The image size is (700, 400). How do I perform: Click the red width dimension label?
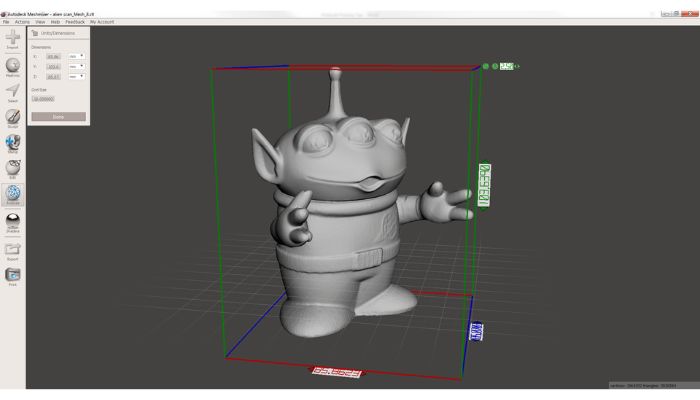click(337, 372)
